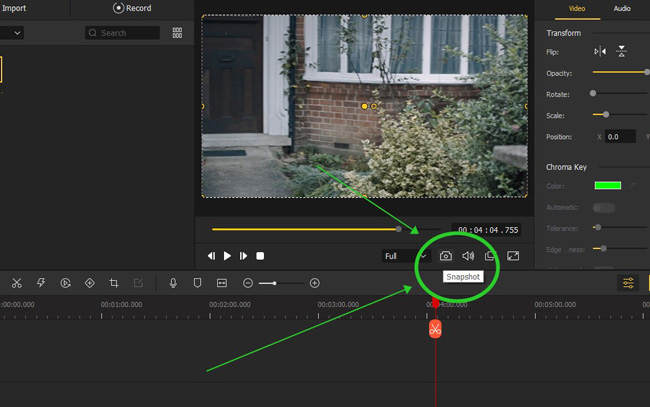Click the Search media field
The width and height of the screenshot is (650, 407).
click(x=122, y=33)
